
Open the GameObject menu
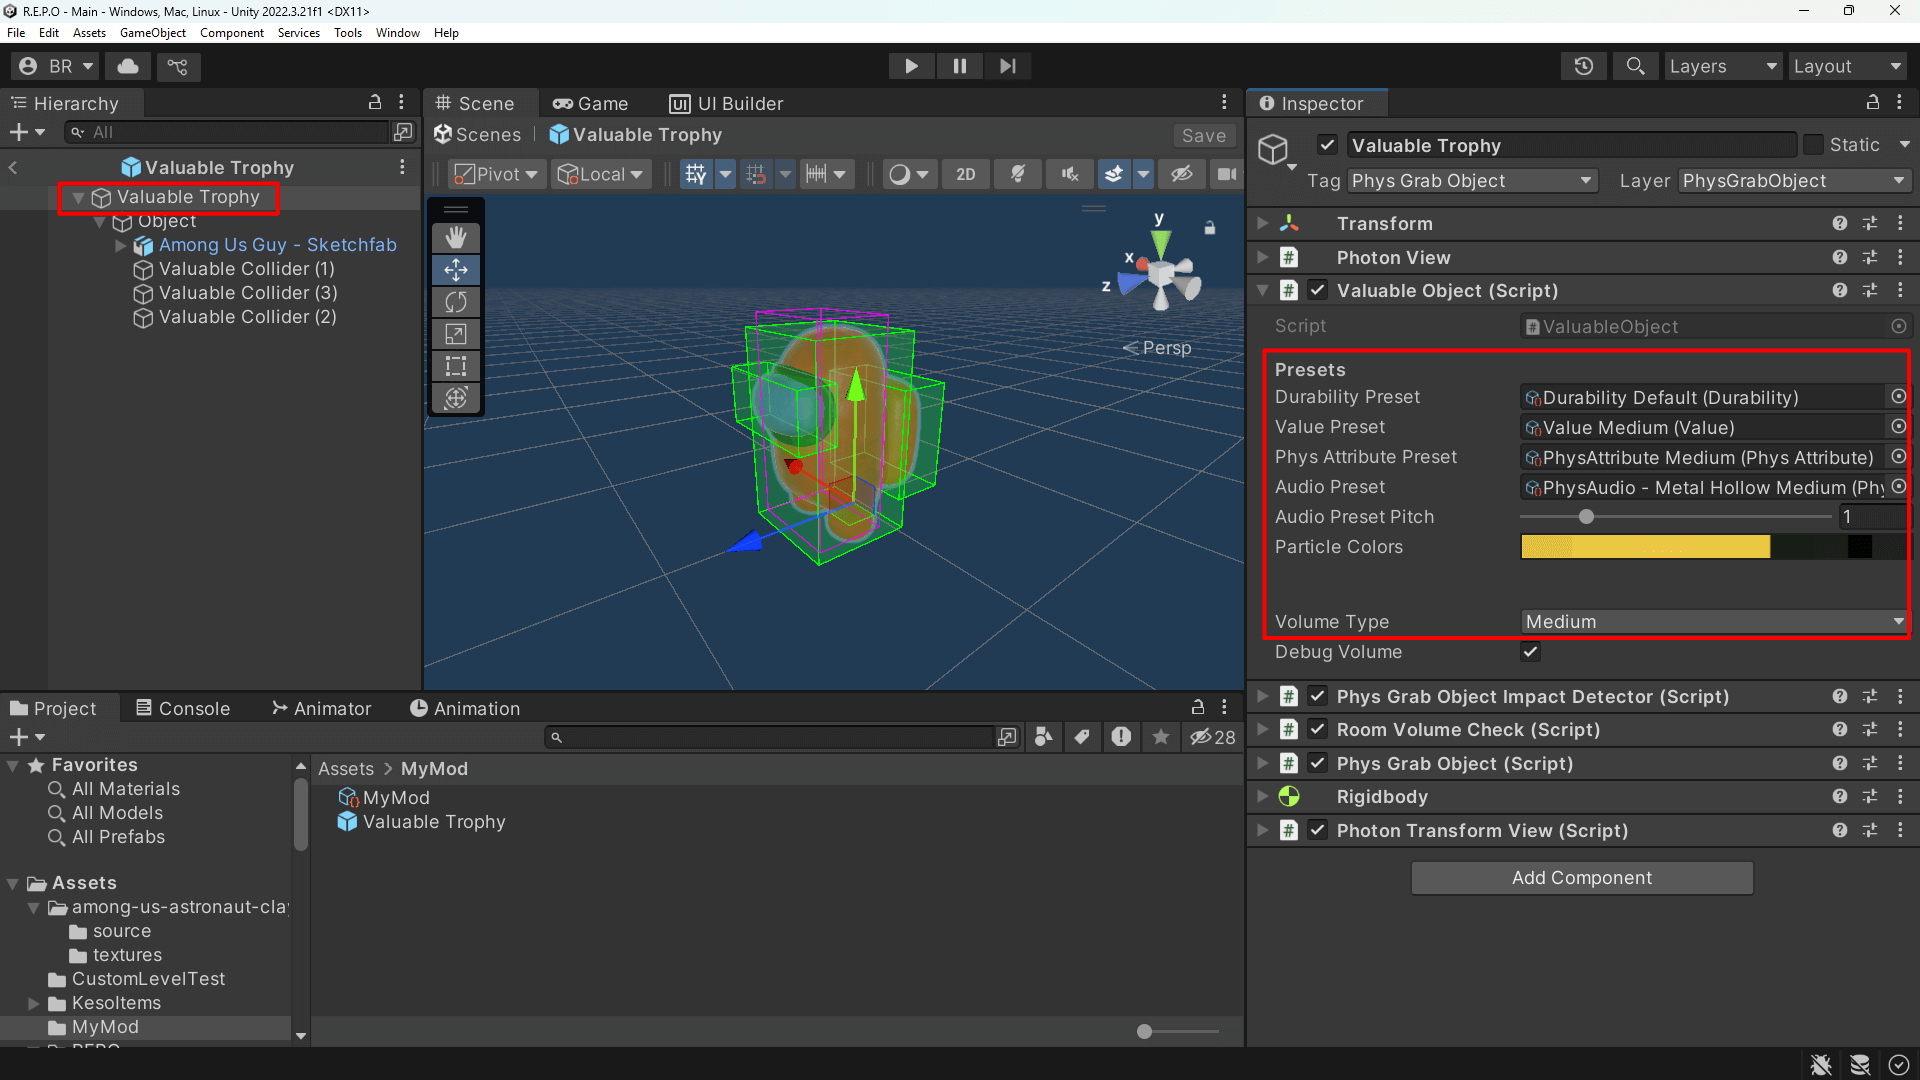point(152,32)
